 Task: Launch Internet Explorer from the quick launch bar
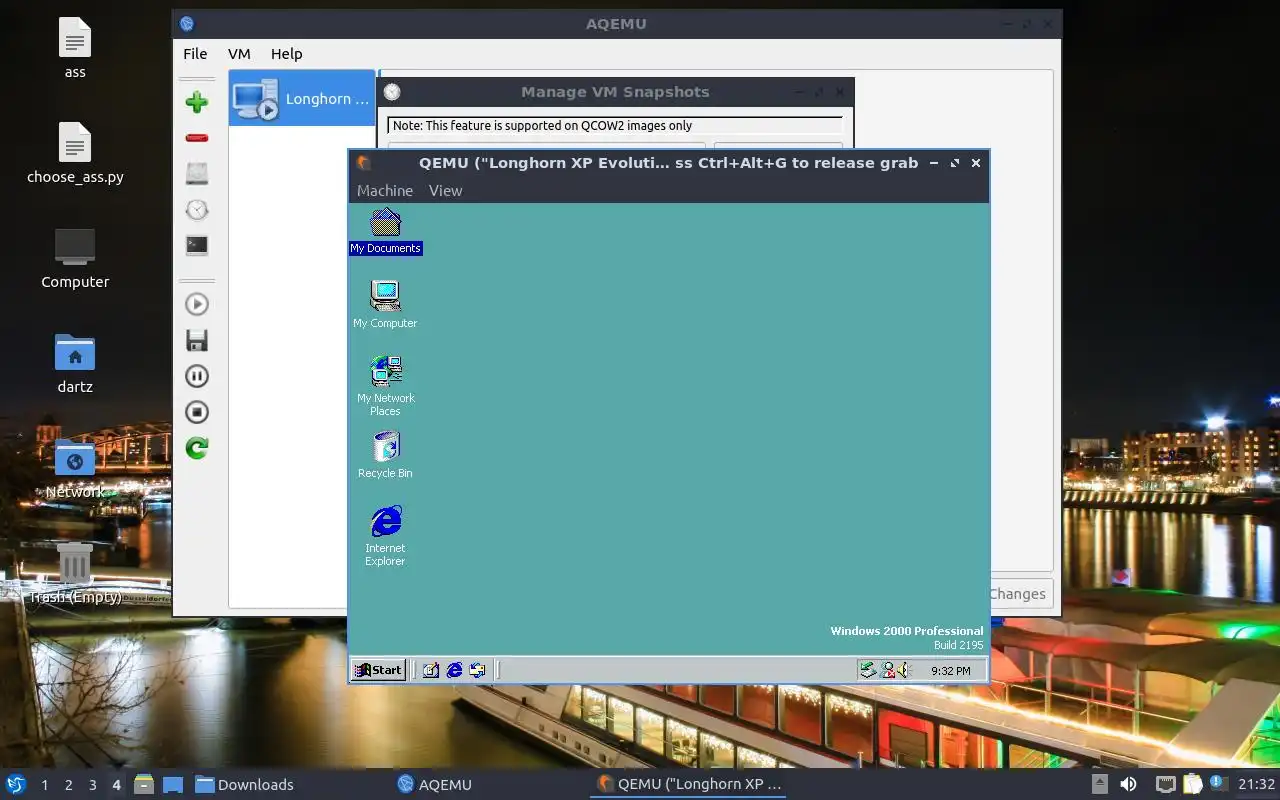click(x=454, y=670)
